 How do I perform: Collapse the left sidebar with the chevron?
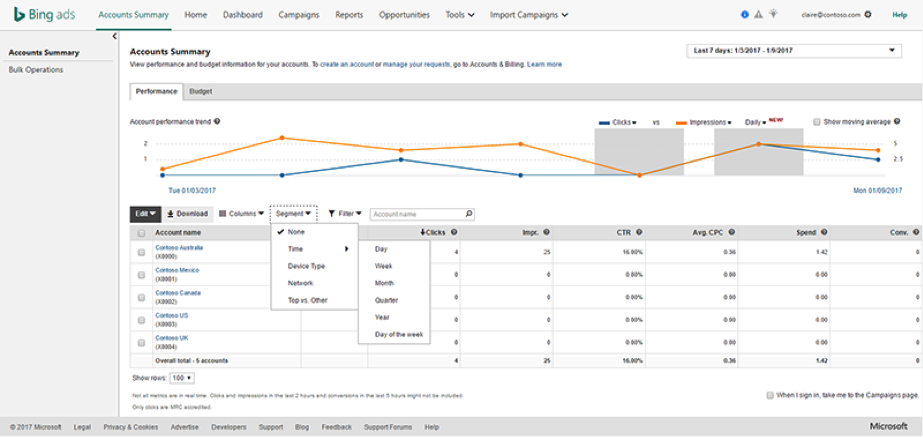point(114,37)
